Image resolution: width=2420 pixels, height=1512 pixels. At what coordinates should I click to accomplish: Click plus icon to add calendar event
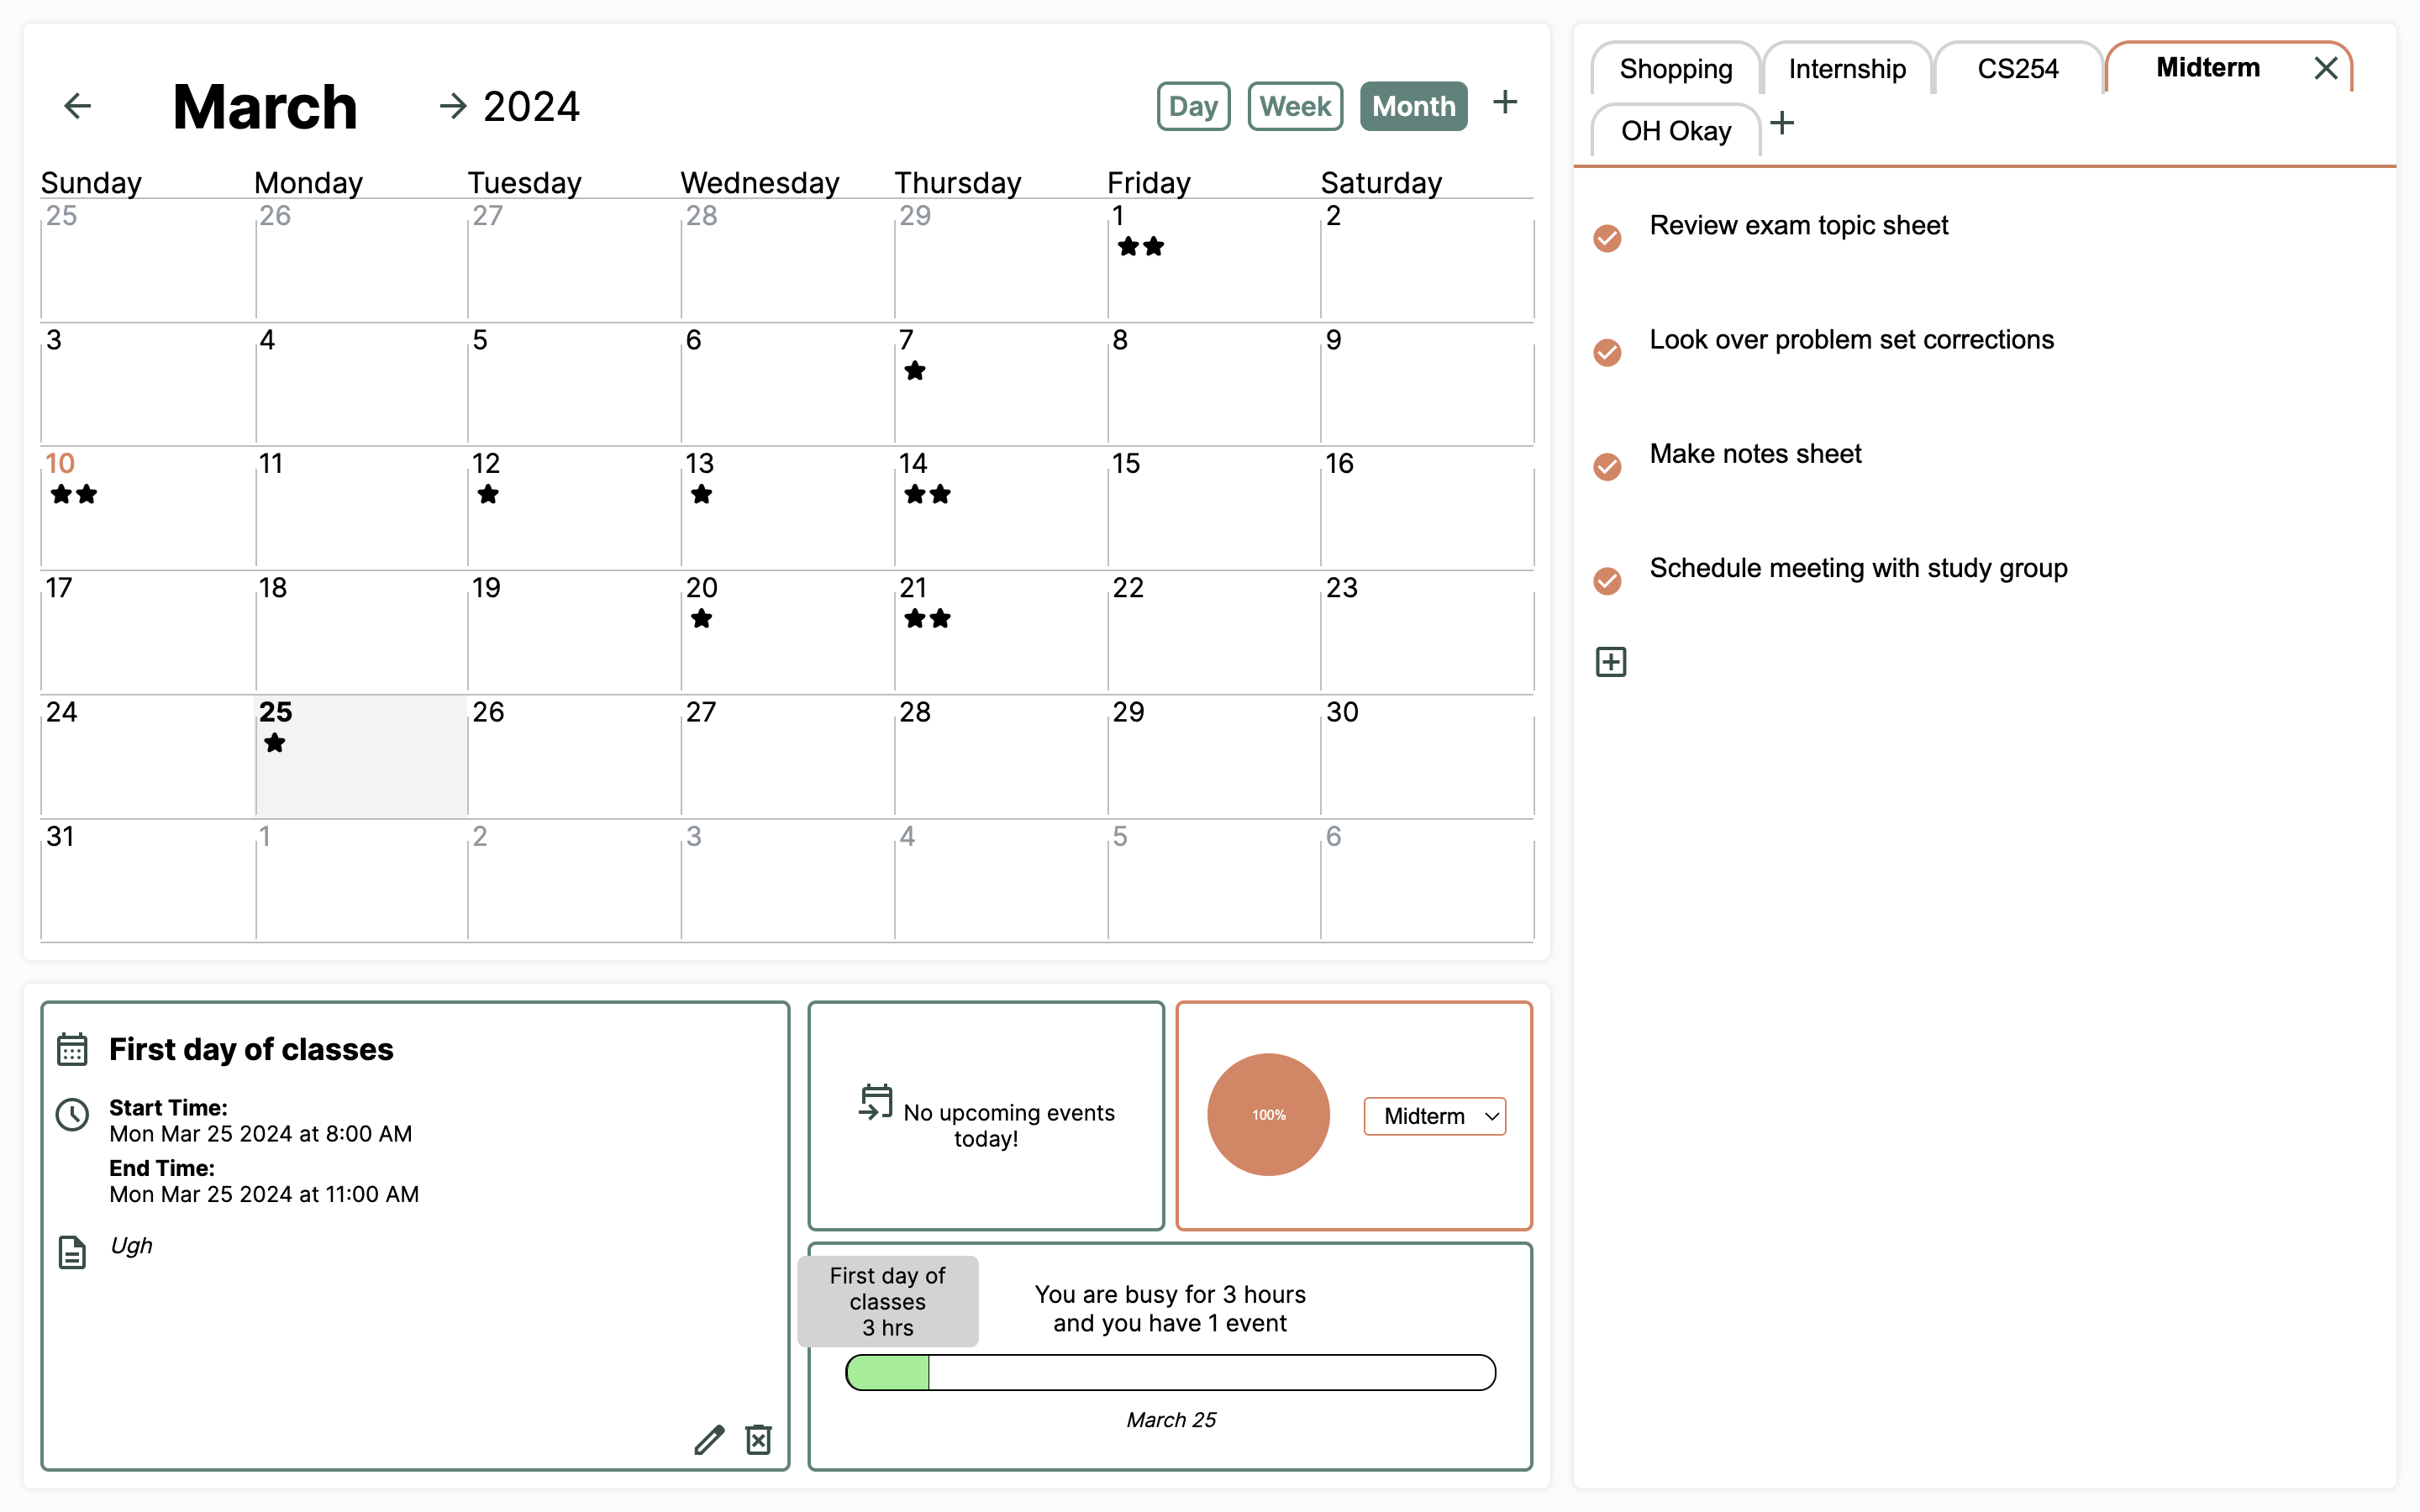point(1504,102)
